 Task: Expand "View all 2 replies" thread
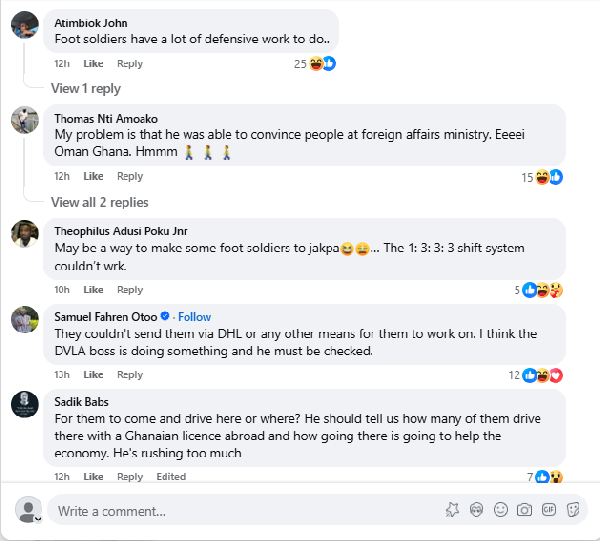click(x=99, y=202)
